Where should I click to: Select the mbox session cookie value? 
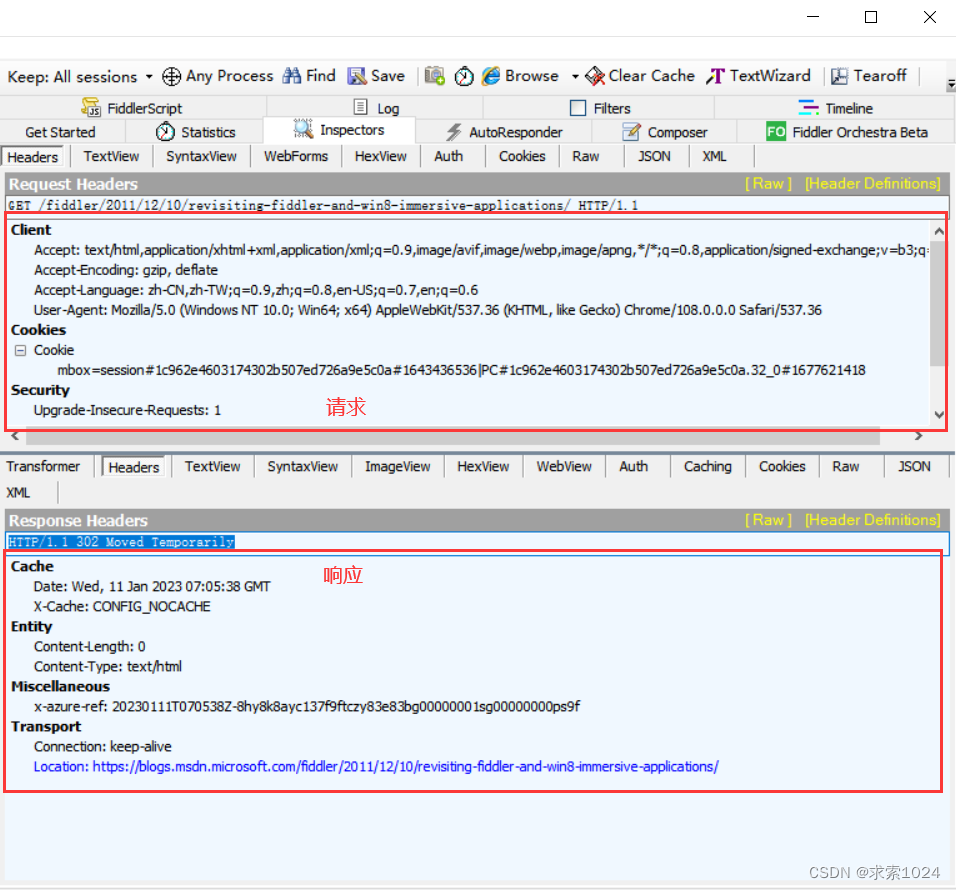pyautogui.click(x=462, y=371)
